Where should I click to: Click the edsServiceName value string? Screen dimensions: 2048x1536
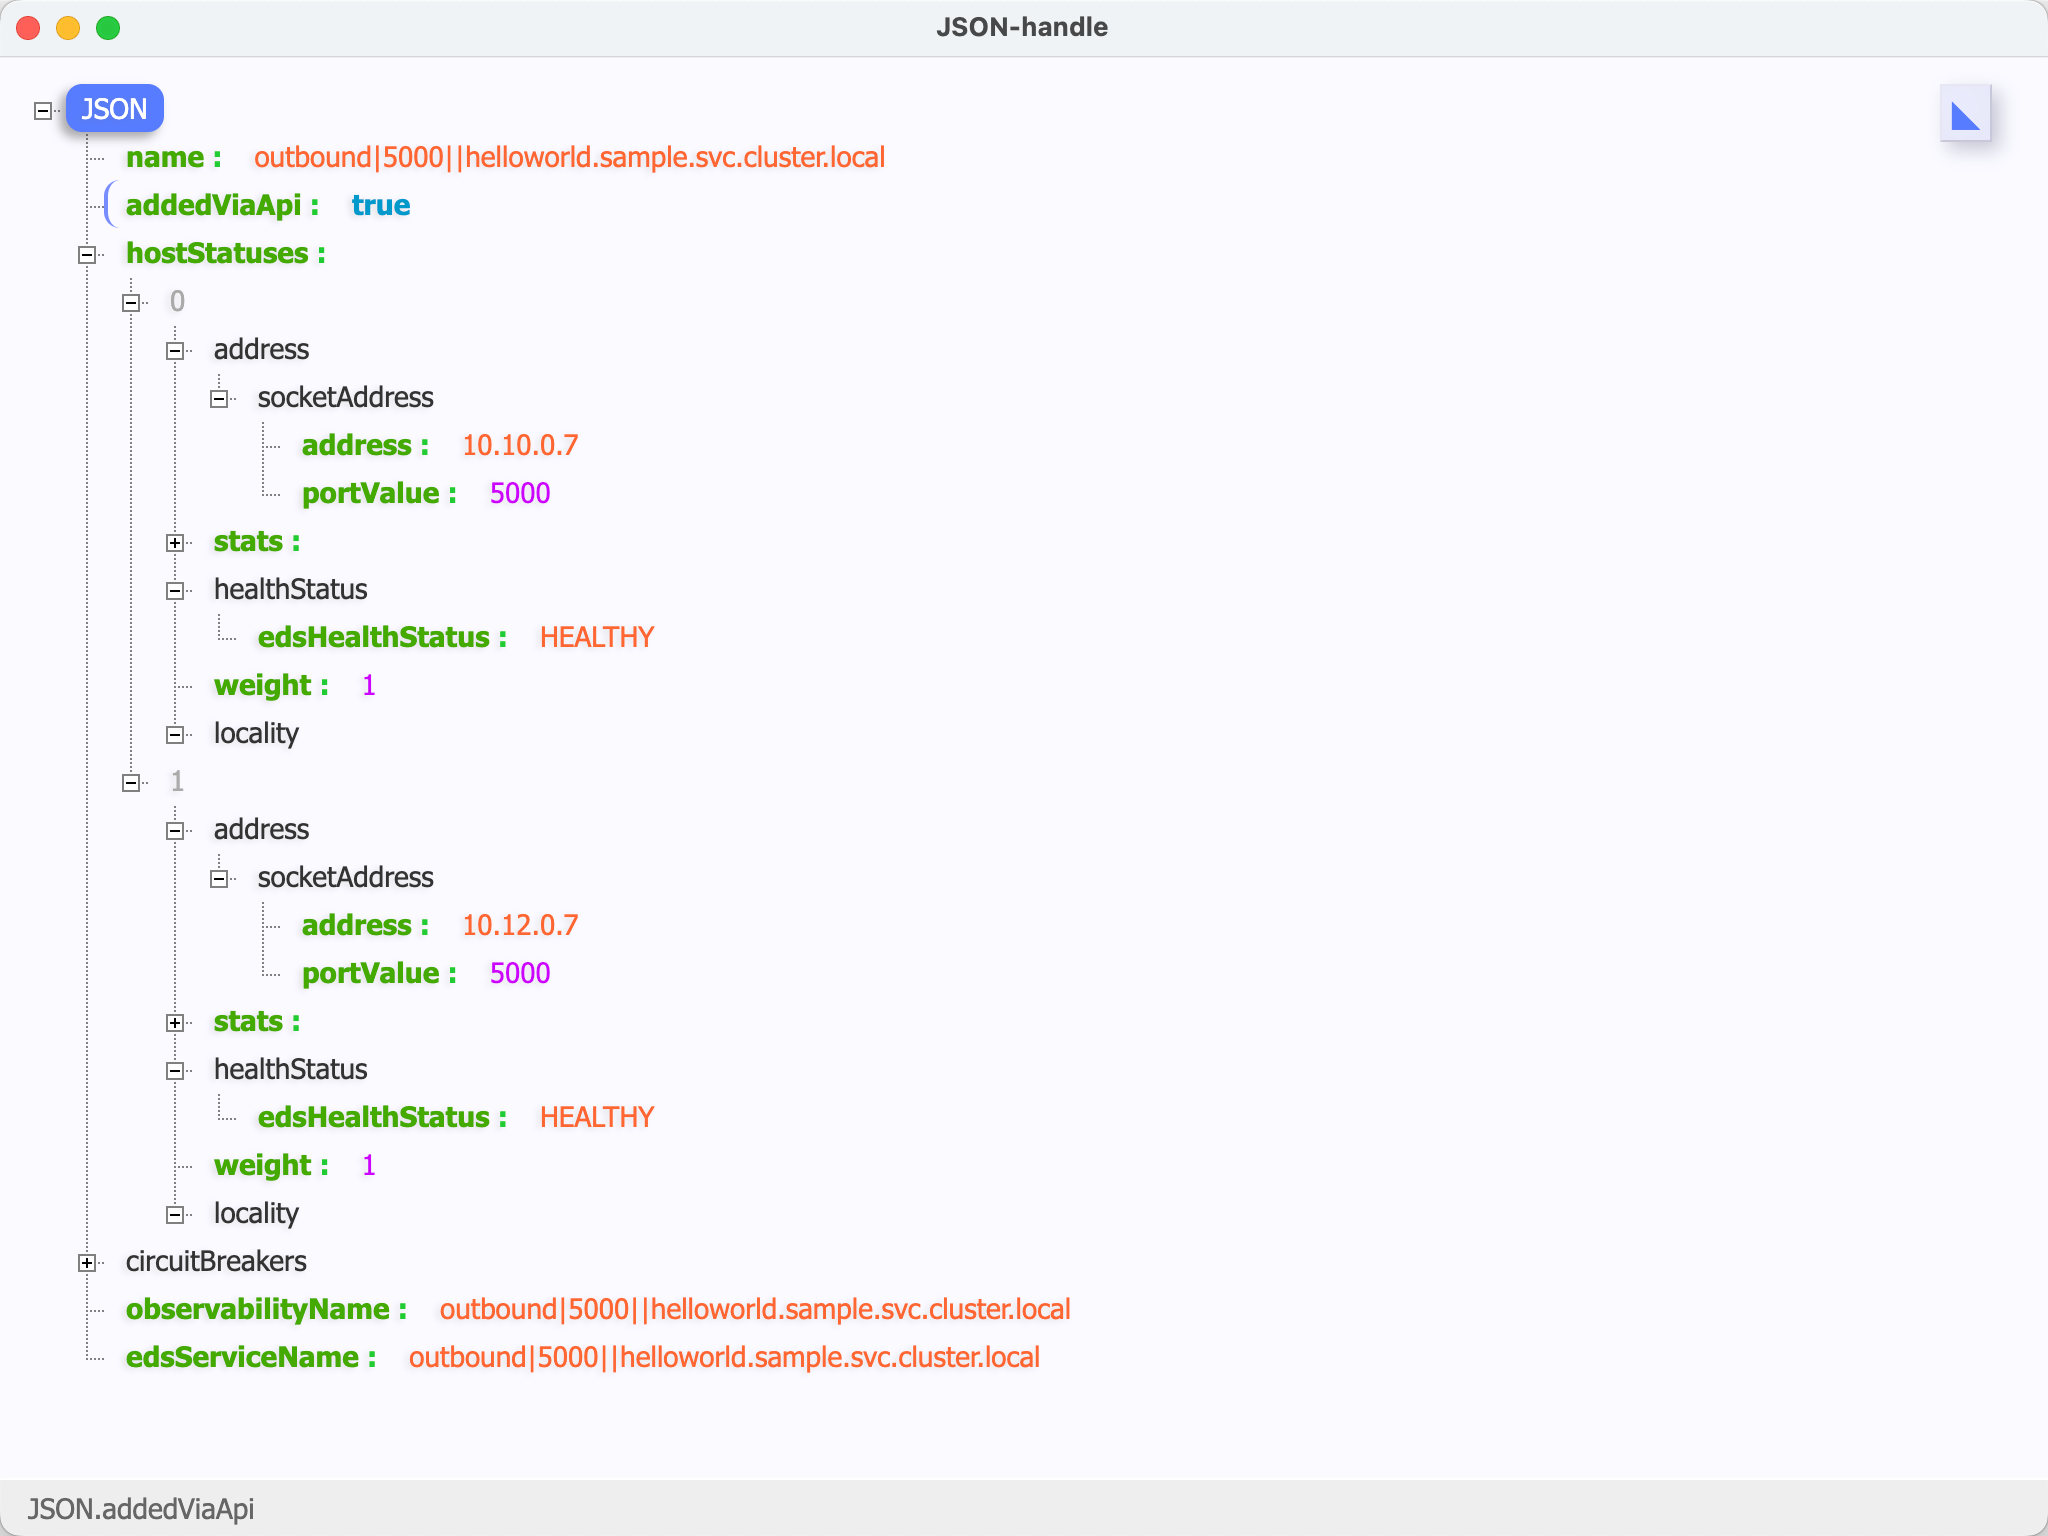(724, 1357)
